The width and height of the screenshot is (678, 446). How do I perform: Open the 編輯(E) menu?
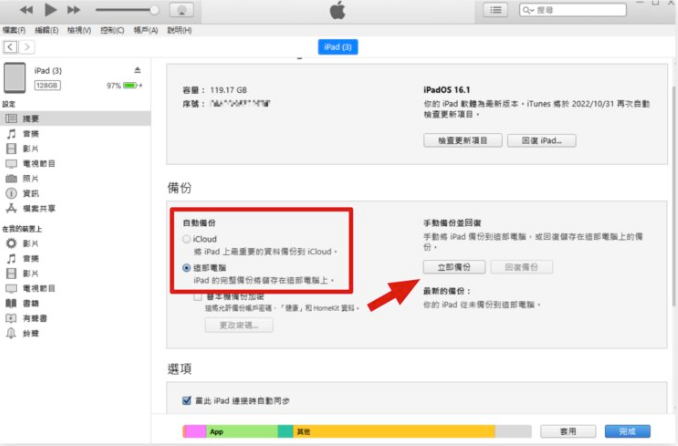pos(46,30)
